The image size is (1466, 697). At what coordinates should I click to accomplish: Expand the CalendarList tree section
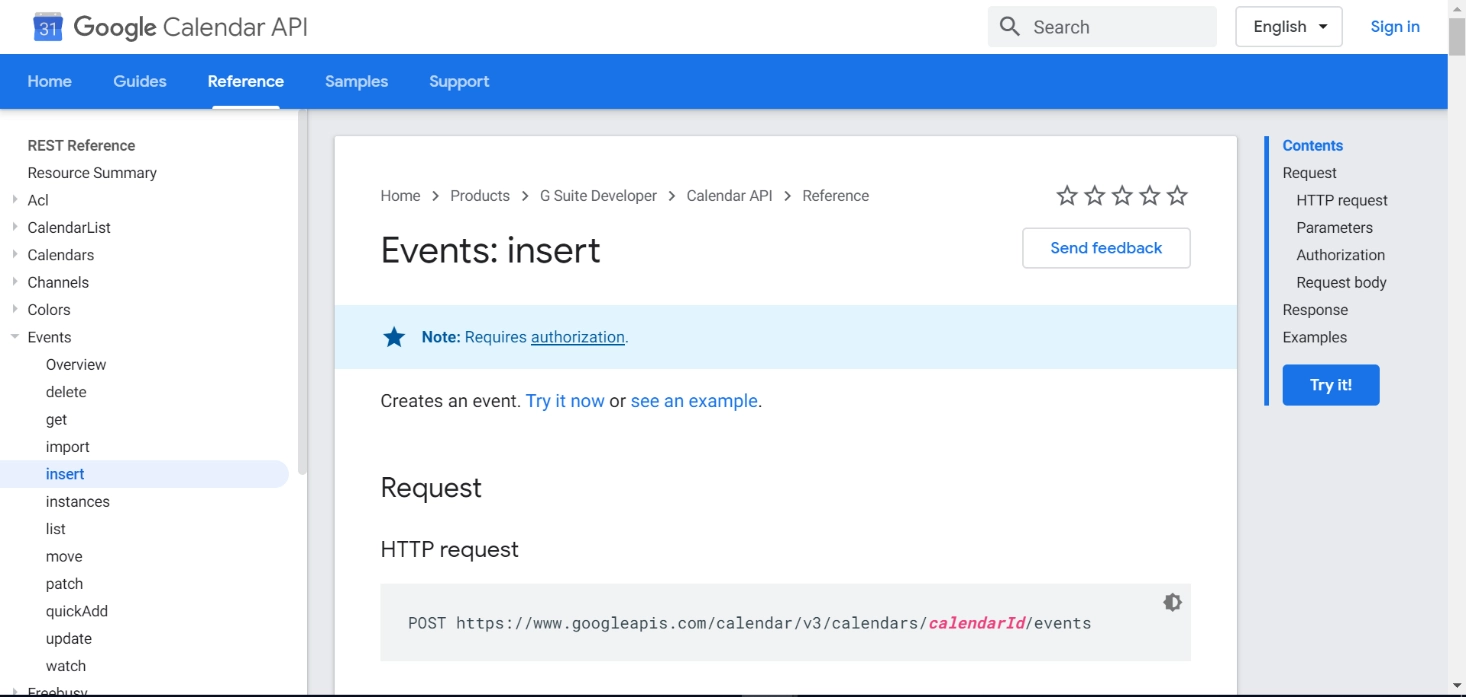[15, 227]
